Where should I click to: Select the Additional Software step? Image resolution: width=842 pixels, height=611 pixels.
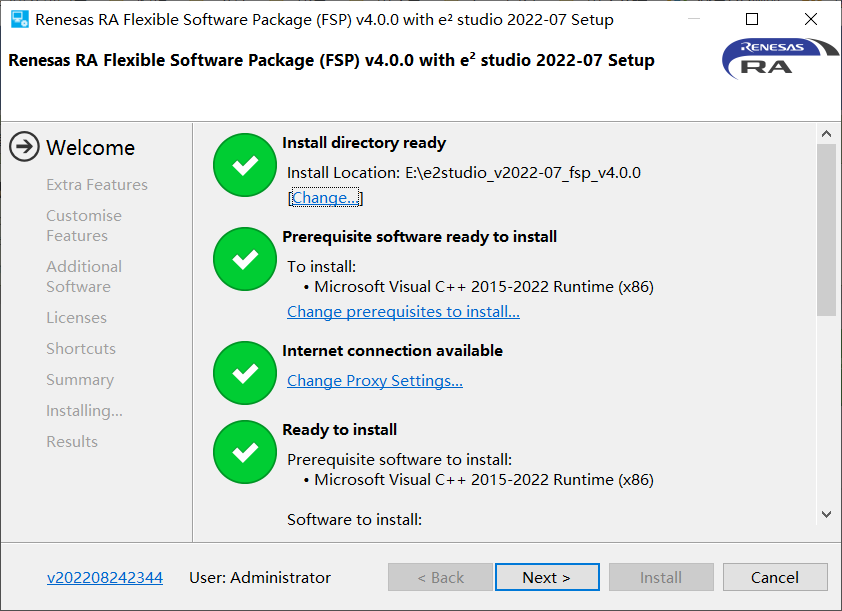tap(84, 277)
